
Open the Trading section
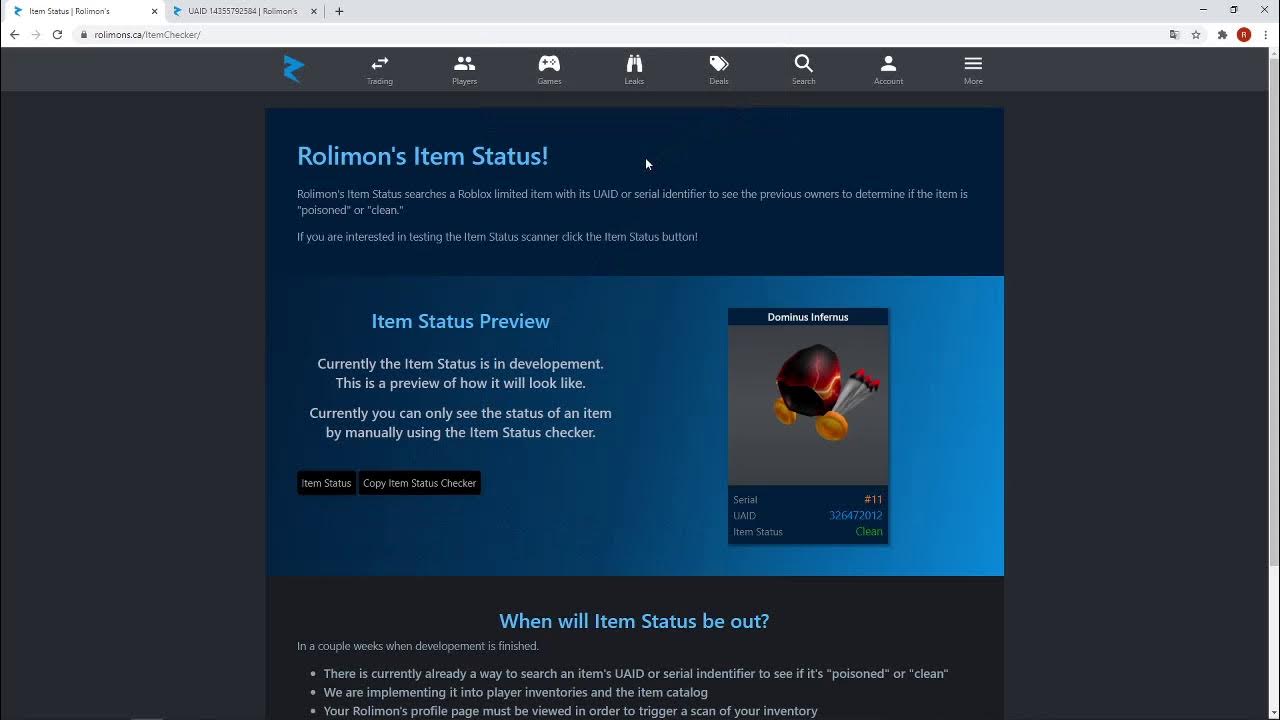(x=379, y=70)
